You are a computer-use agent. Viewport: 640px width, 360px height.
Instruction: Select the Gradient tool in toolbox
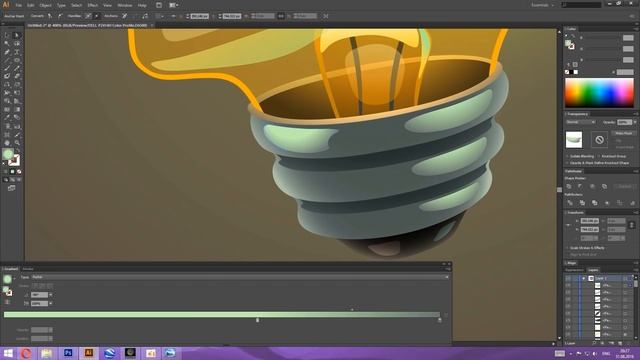[17, 109]
